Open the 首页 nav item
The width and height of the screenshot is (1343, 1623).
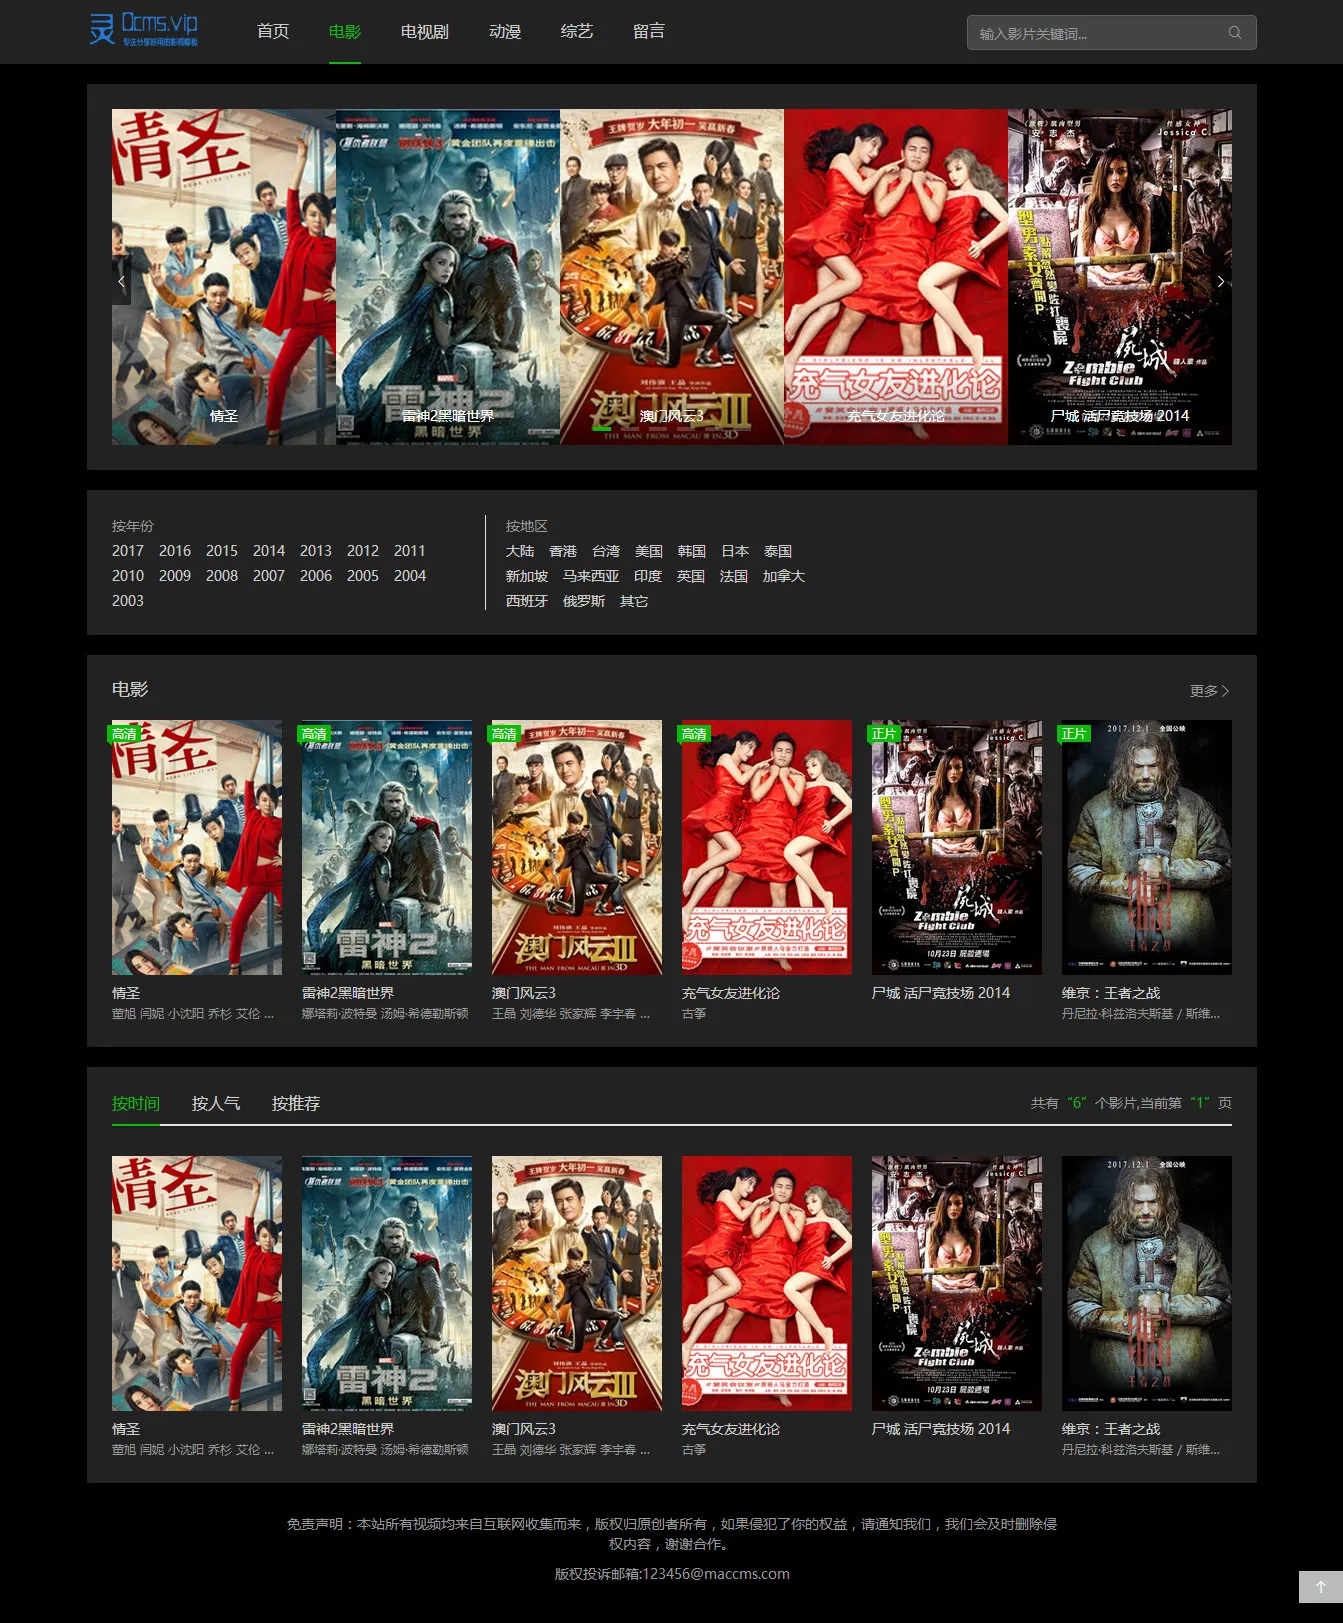[273, 31]
